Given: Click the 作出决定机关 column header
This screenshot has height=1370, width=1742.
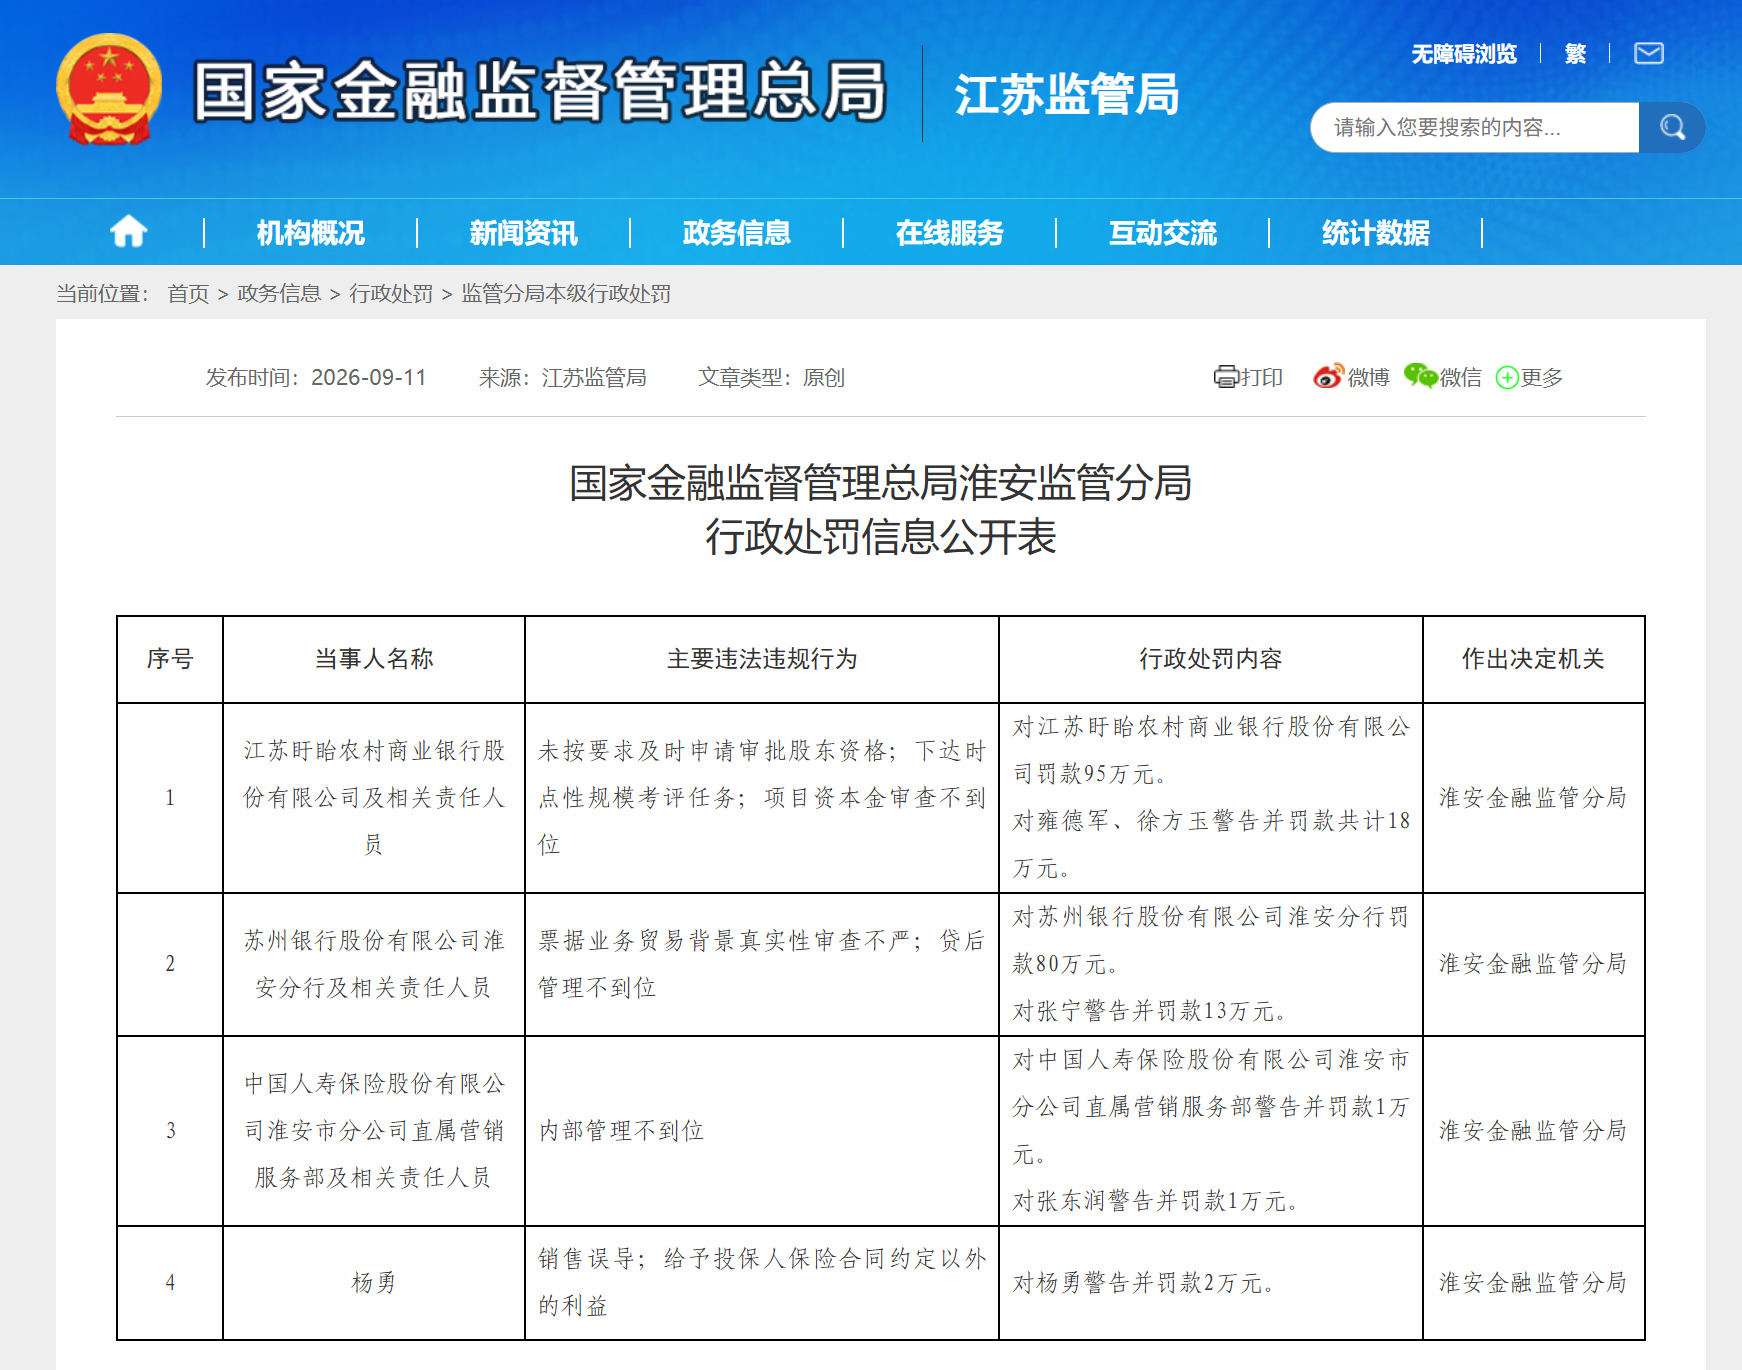Looking at the screenshot, I should (1534, 659).
